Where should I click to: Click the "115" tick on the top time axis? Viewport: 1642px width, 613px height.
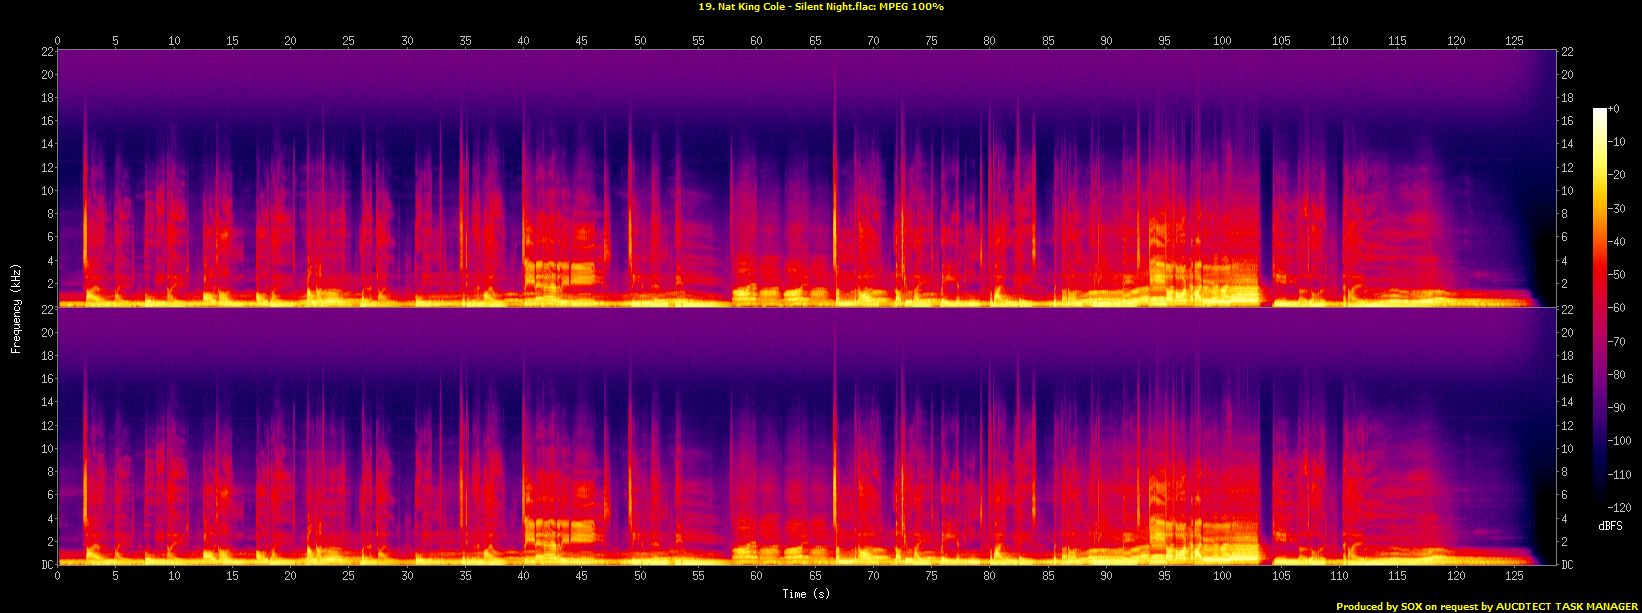point(1397,41)
